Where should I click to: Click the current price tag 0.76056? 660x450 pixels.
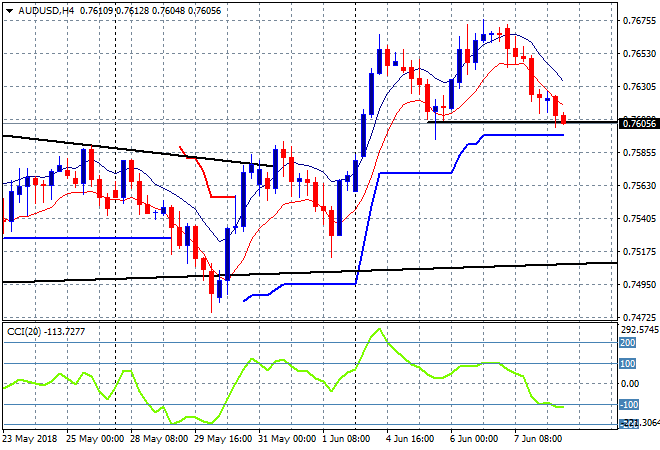click(639, 123)
